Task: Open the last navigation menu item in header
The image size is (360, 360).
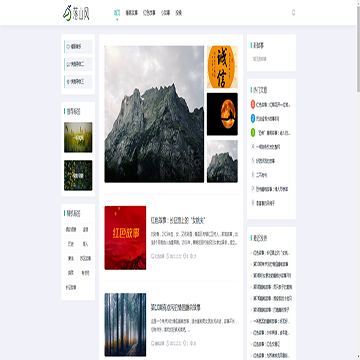Action: click(179, 13)
